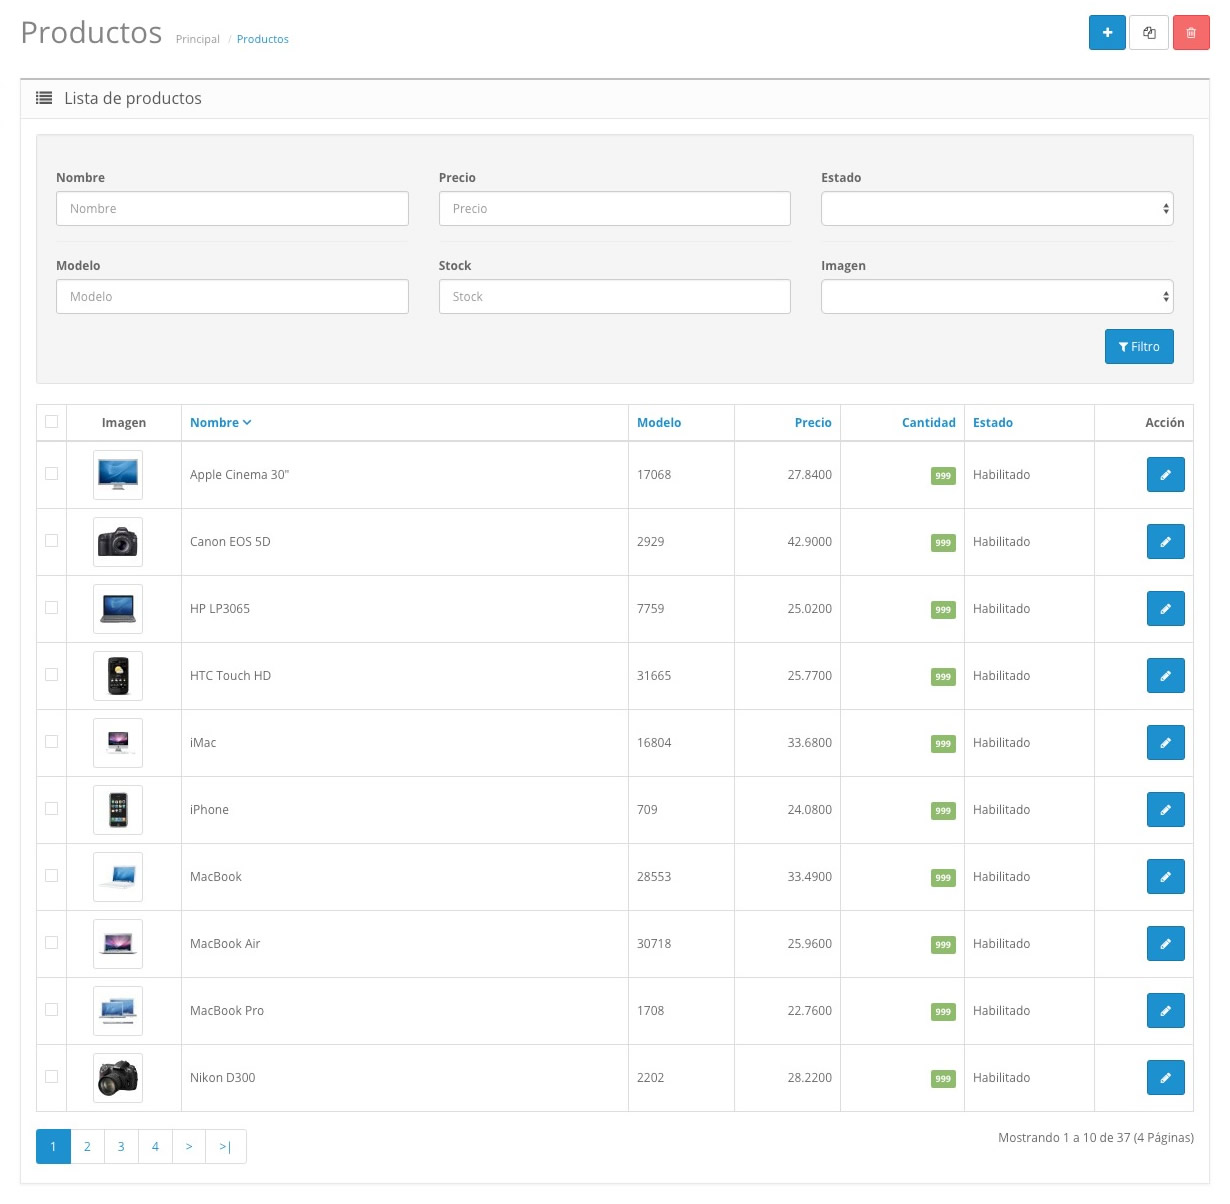The width and height of the screenshot is (1230, 1204).
Task: Check the Canon EOS 5D row checkbox
Action: (52, 541)
